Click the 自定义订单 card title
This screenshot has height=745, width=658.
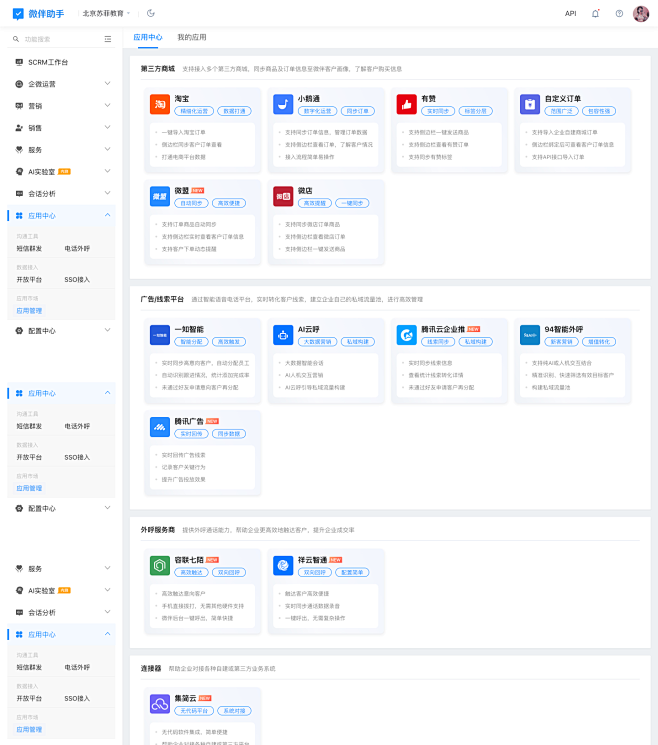pyautogui.click(x=563, y=99)
